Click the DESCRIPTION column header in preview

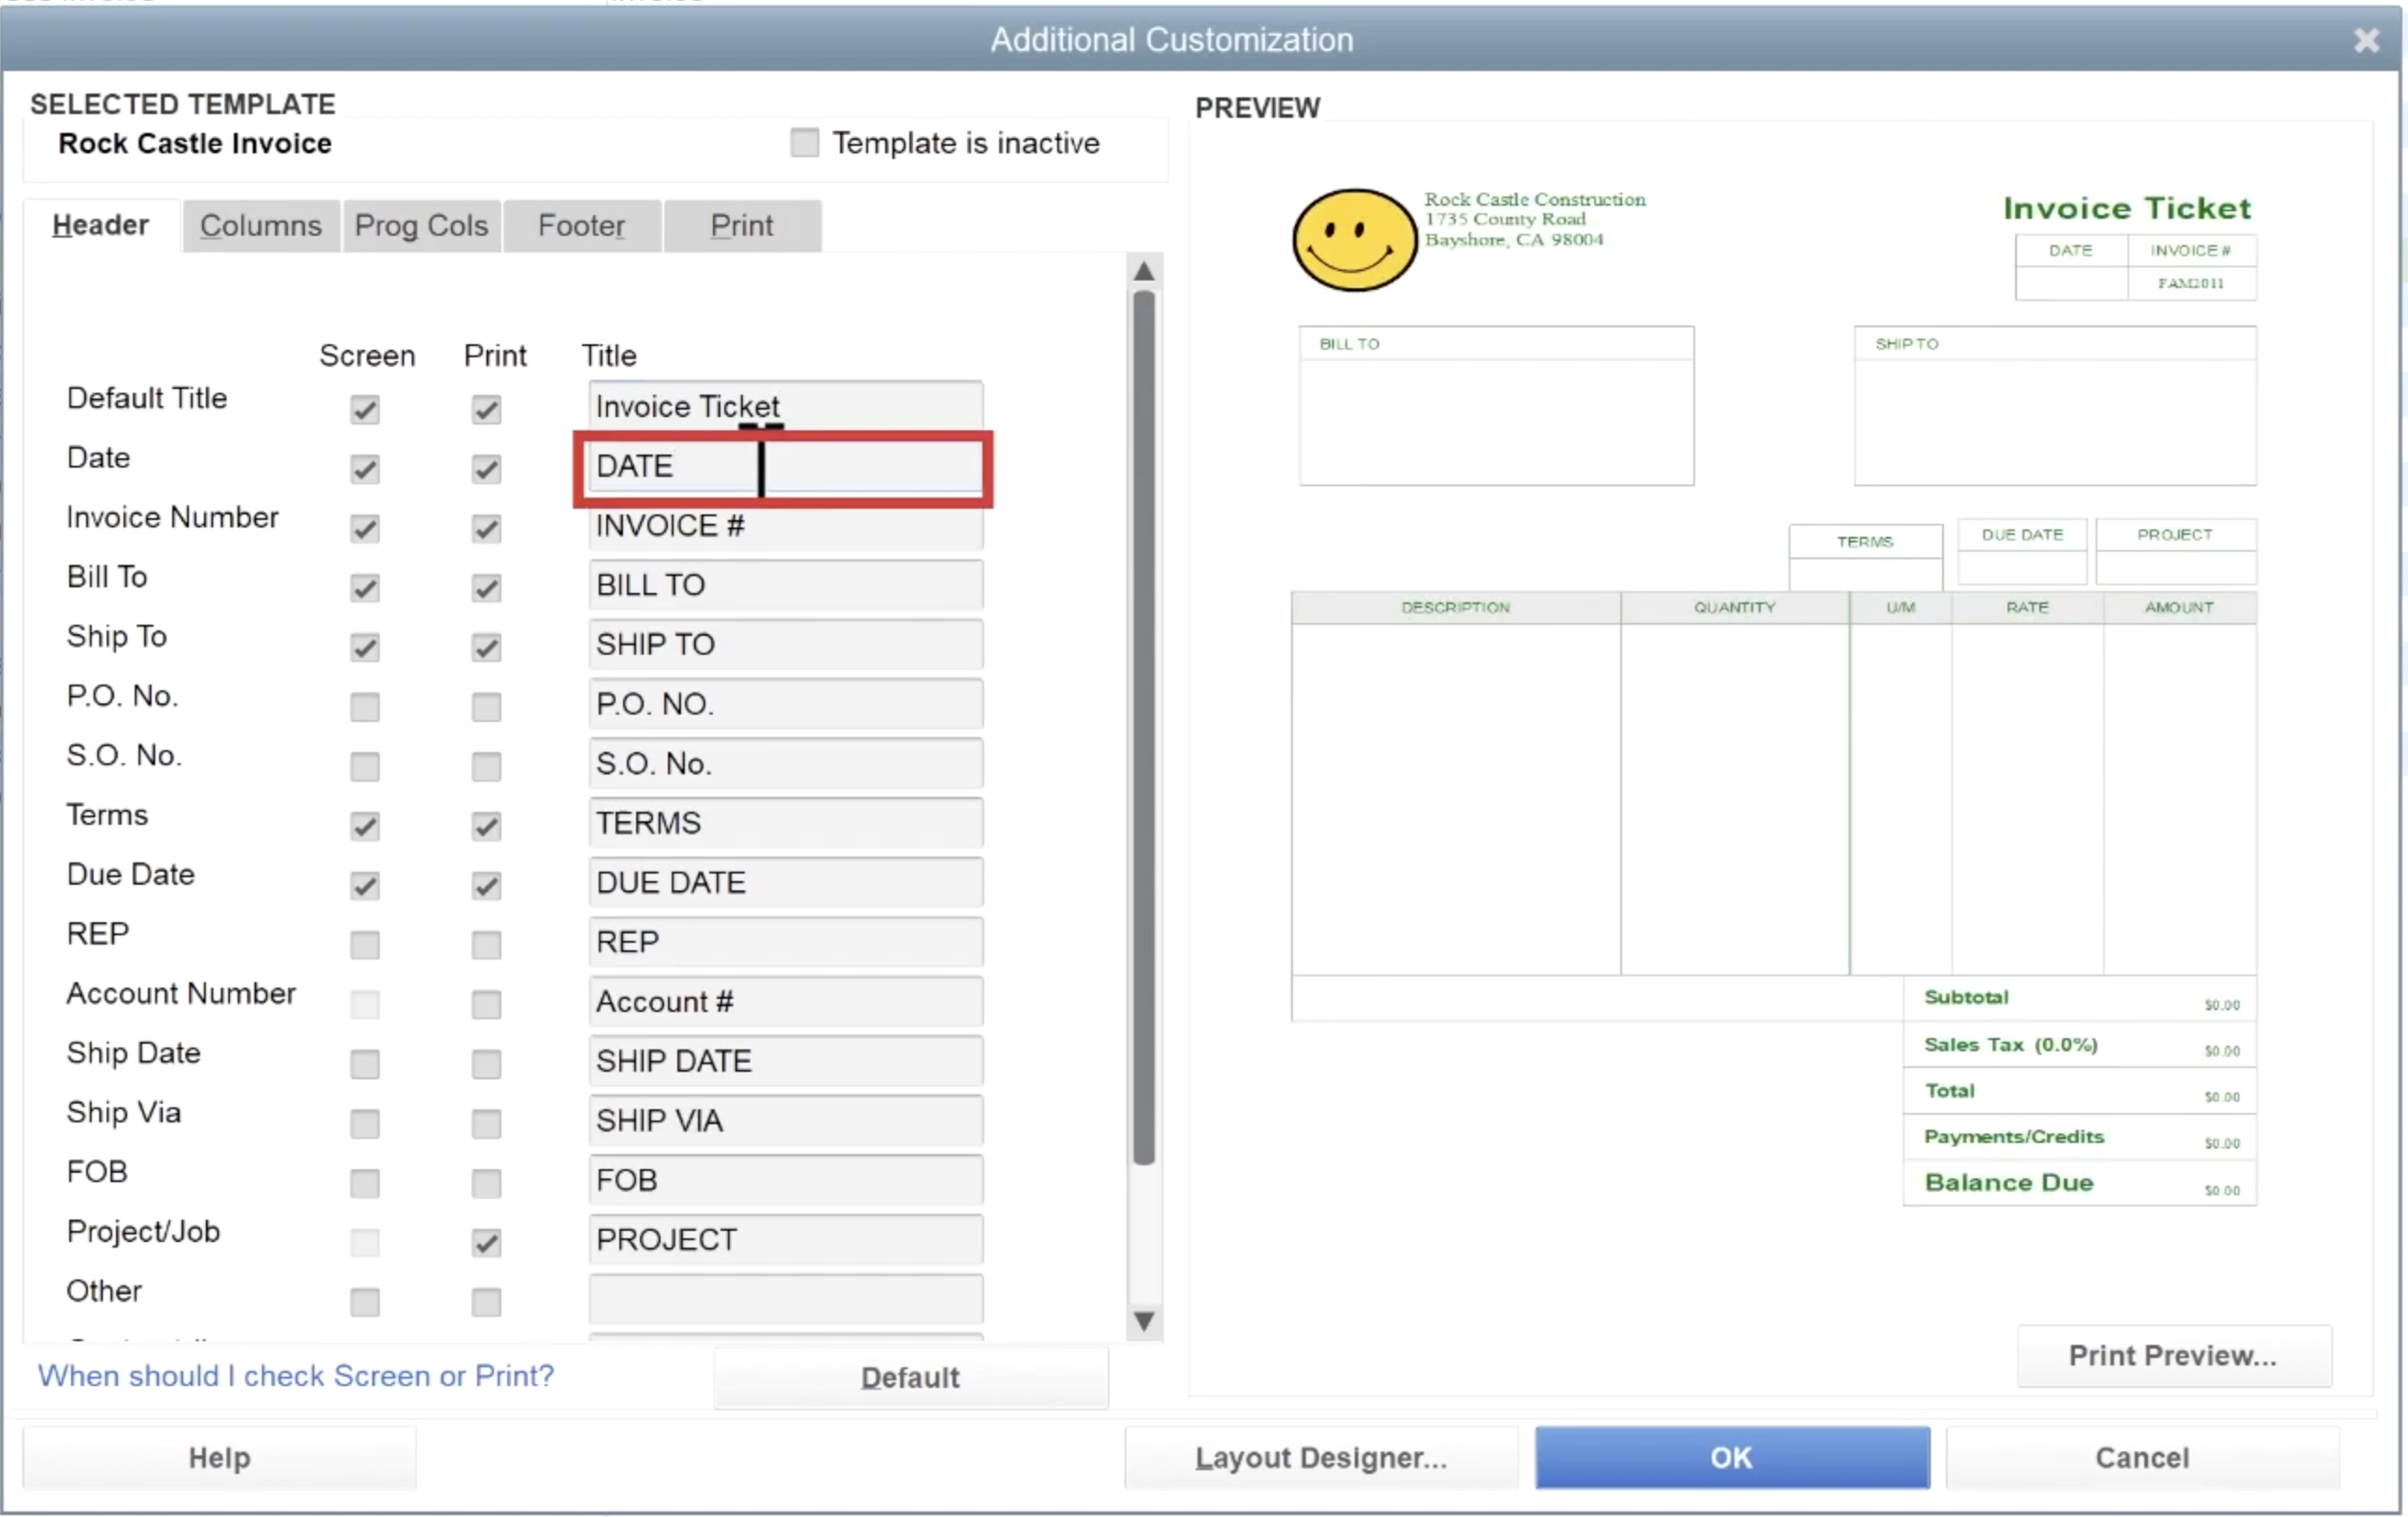[1455, 607]
